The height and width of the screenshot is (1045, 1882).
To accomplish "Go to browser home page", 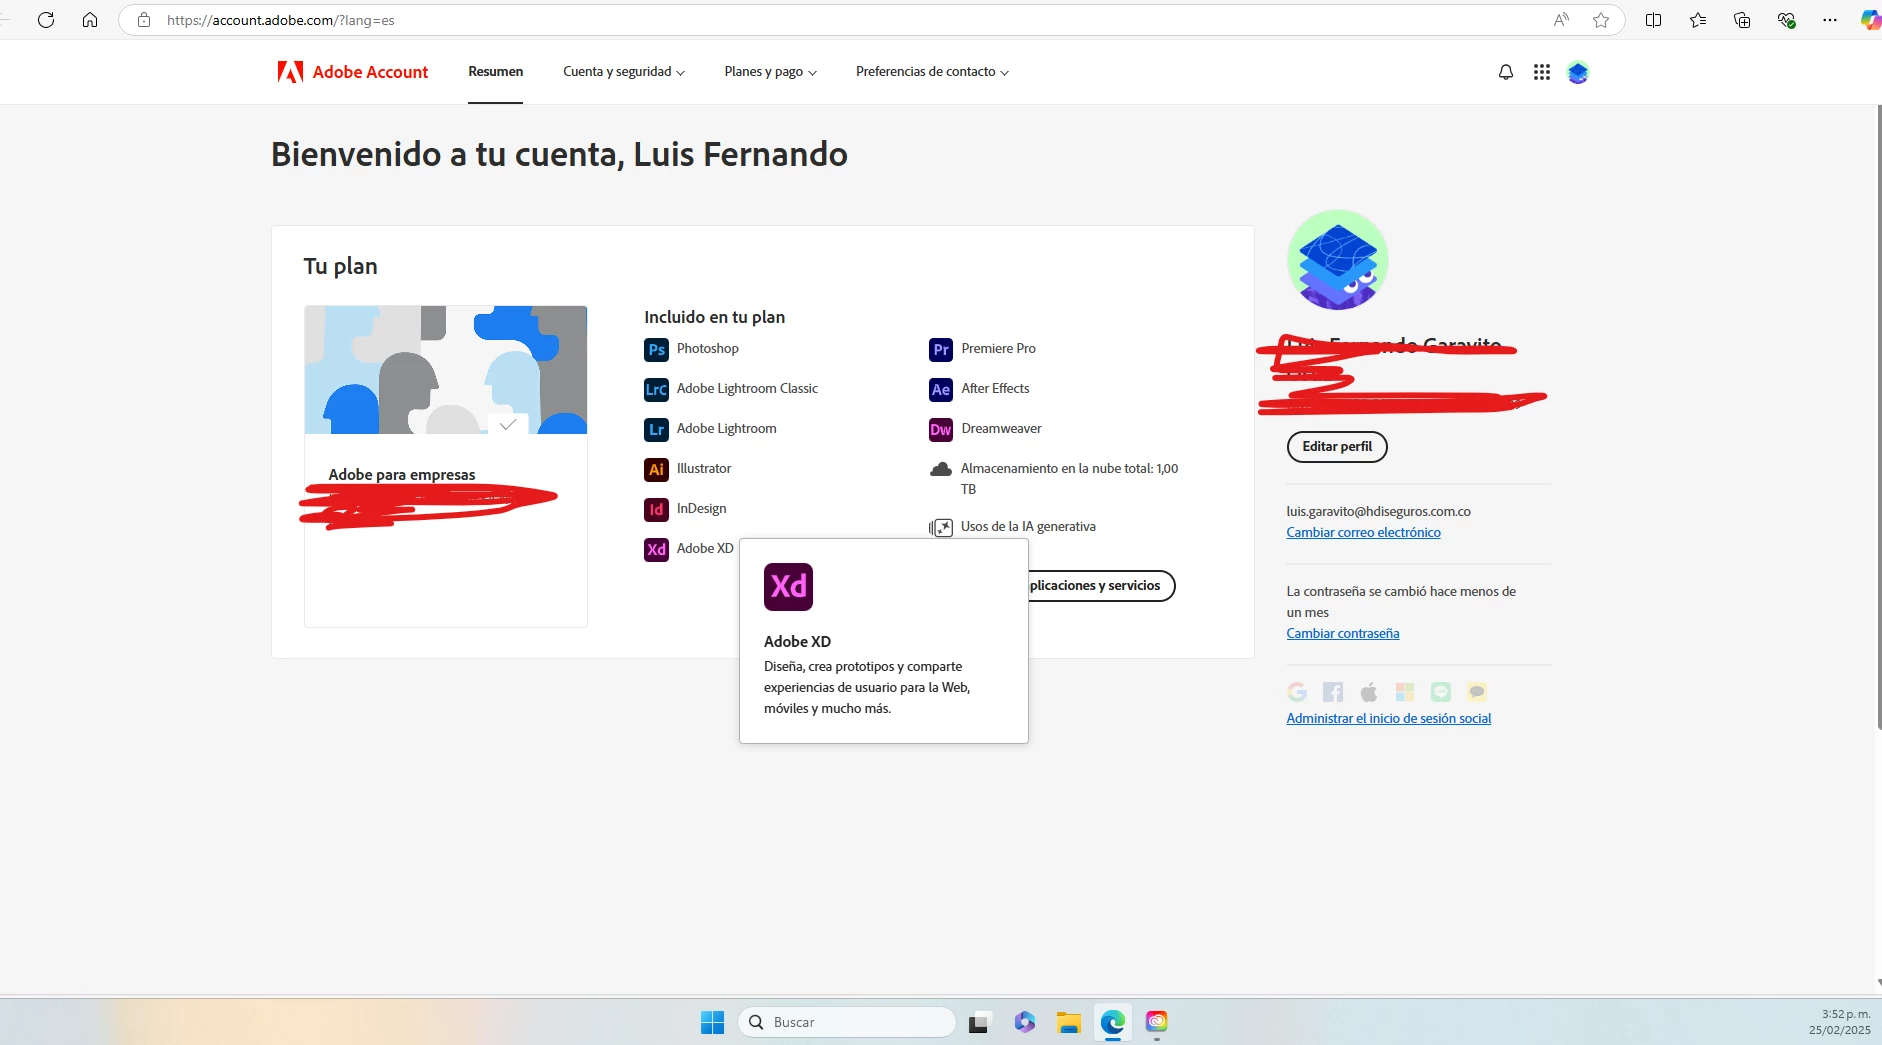I will 90,20.
